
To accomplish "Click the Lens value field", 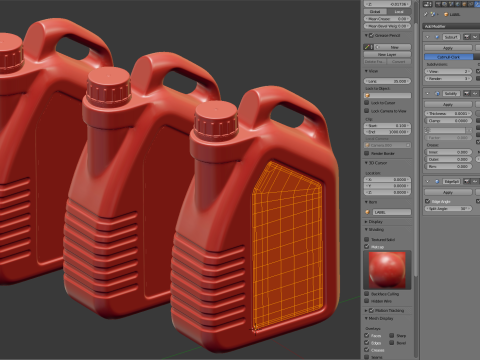I will tap(387, 81).
